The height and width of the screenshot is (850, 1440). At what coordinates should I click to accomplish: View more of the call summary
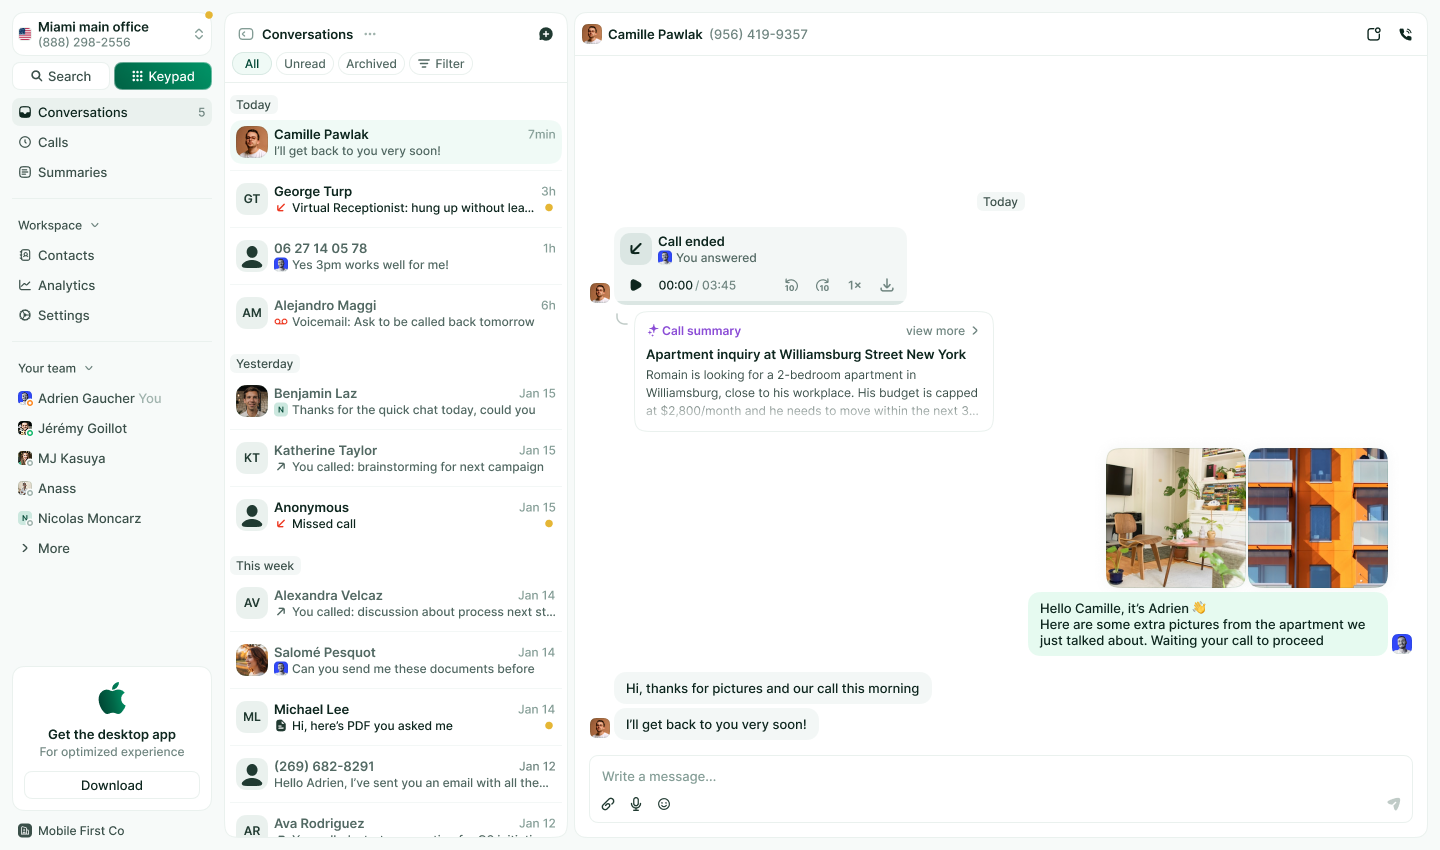click(942, 331)
